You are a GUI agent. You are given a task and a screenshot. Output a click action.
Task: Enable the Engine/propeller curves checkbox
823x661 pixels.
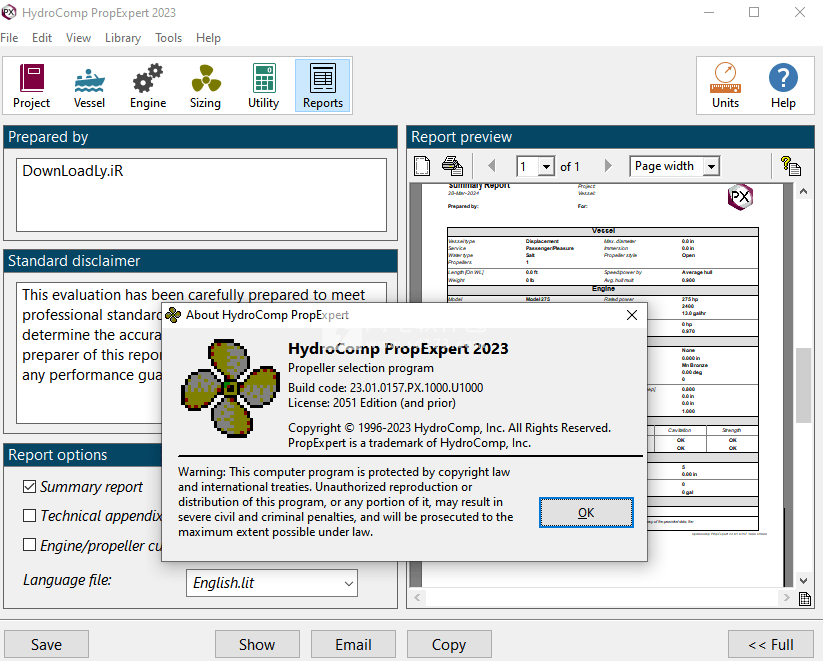pyautogui.click(x=29, y=545)
